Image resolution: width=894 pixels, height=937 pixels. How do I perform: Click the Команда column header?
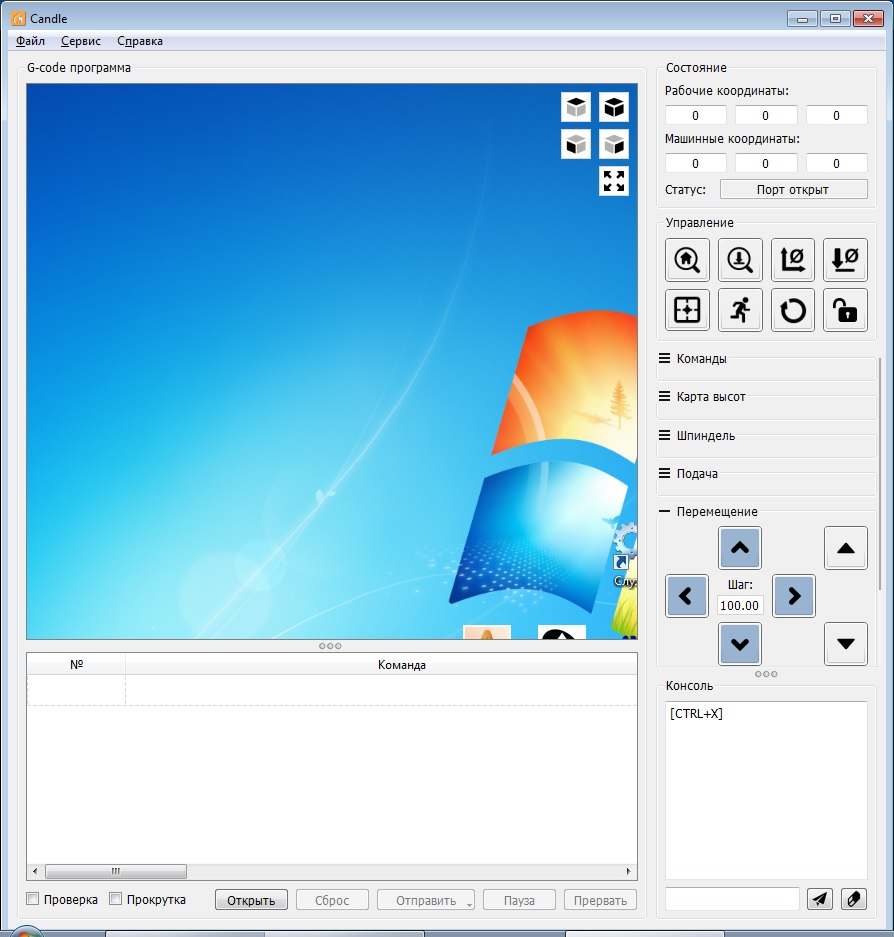[402, 665]
